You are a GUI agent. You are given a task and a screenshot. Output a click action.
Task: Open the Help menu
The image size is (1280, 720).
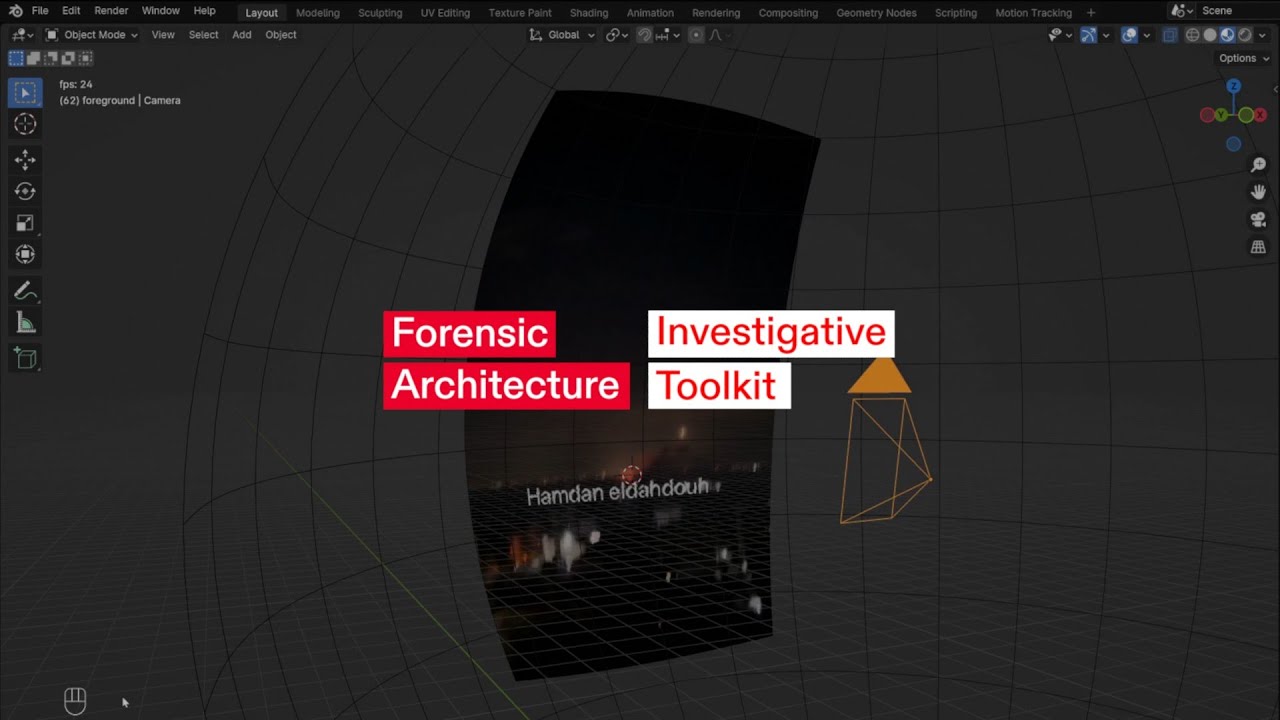pos(204,11)
